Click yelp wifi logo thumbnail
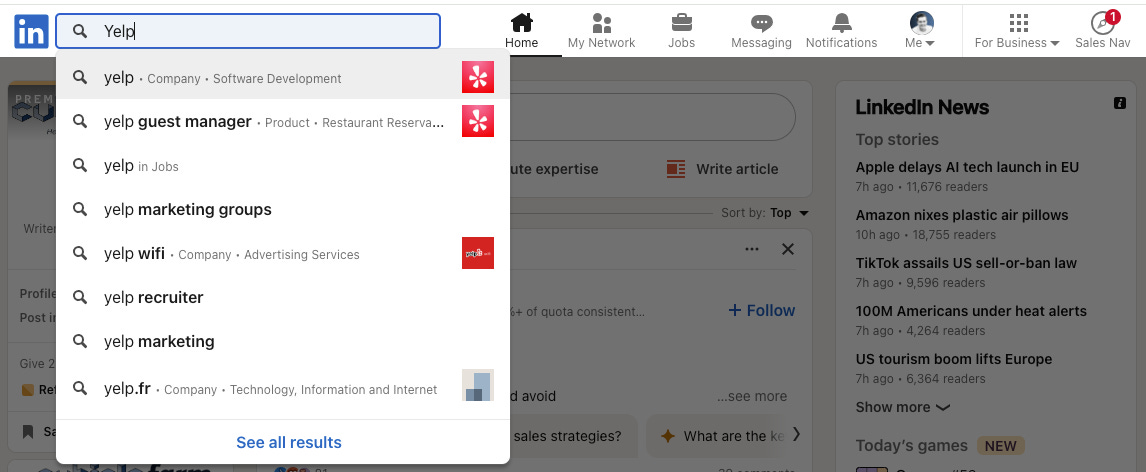This screenshot has width=1146, height=472. (478, 253)
